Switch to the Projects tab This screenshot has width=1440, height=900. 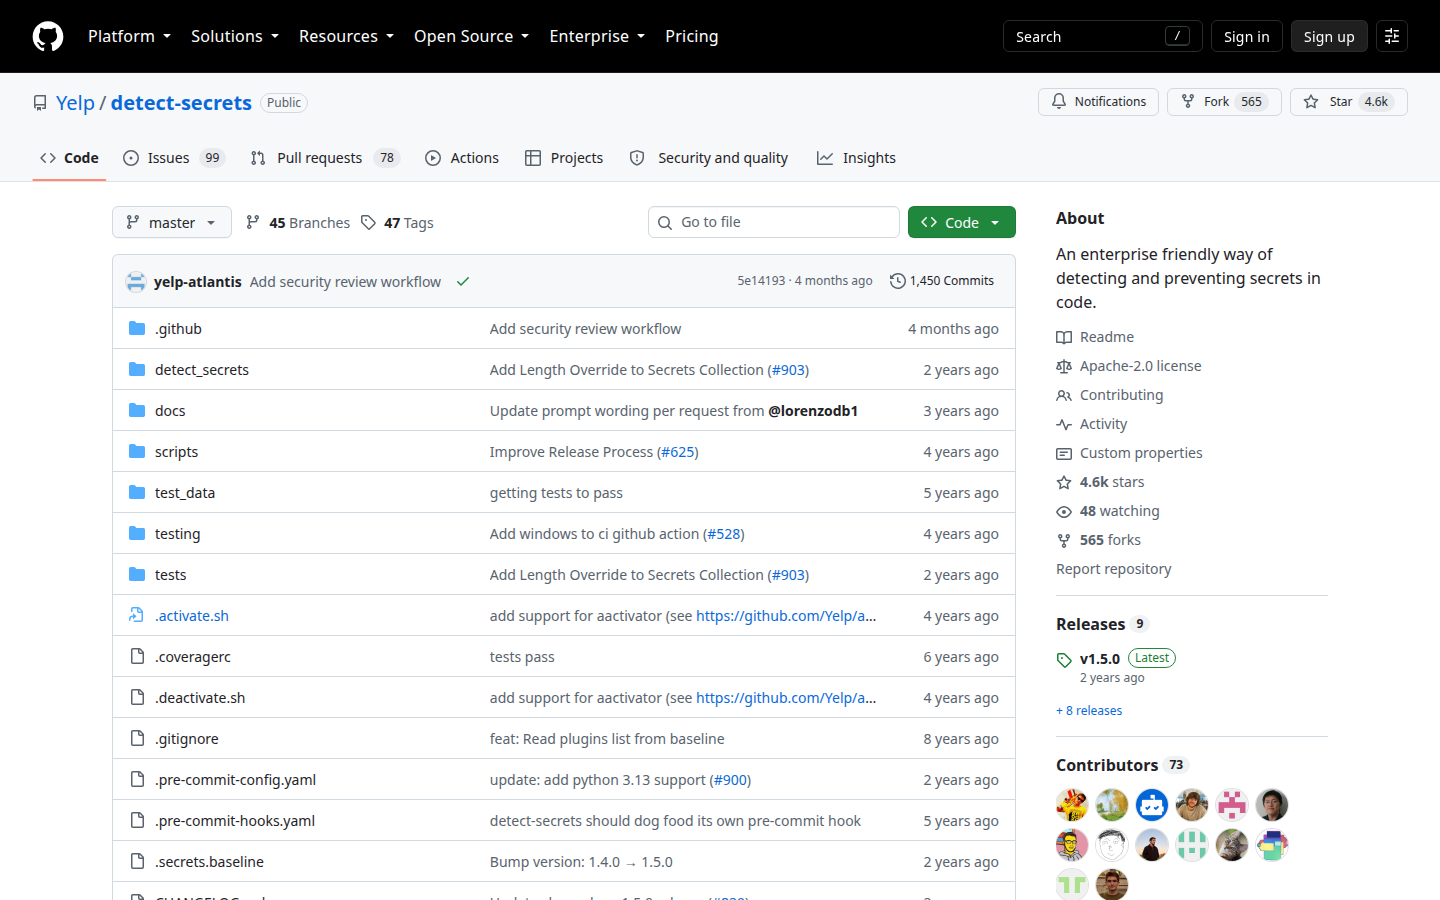pyautogui.click(x=564, y=158)
